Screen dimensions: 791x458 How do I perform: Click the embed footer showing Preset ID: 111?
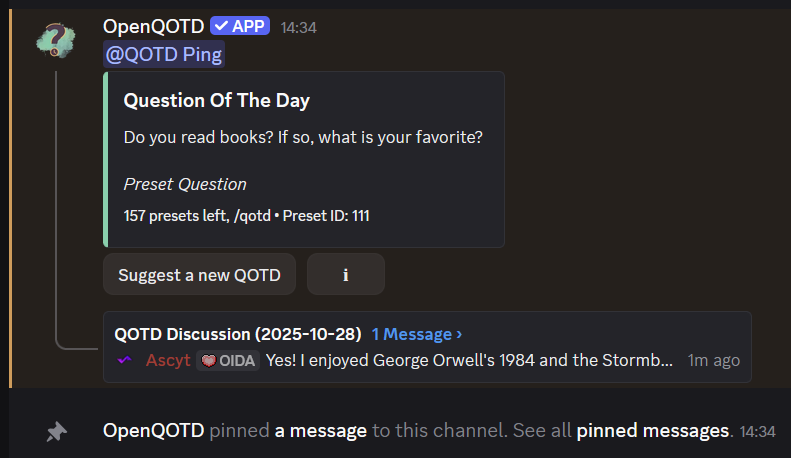tap(246, 215)
